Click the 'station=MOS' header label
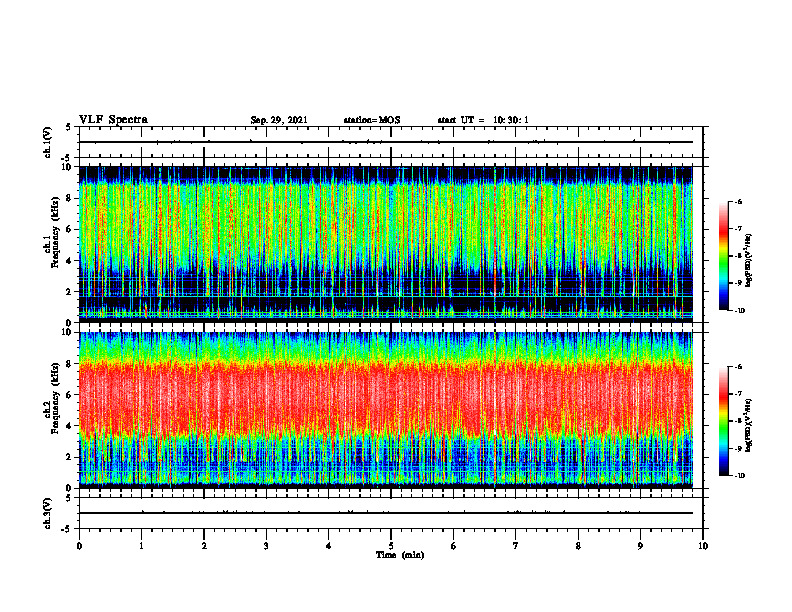Screen dimensions: 792x612 [x=372, y=120]
